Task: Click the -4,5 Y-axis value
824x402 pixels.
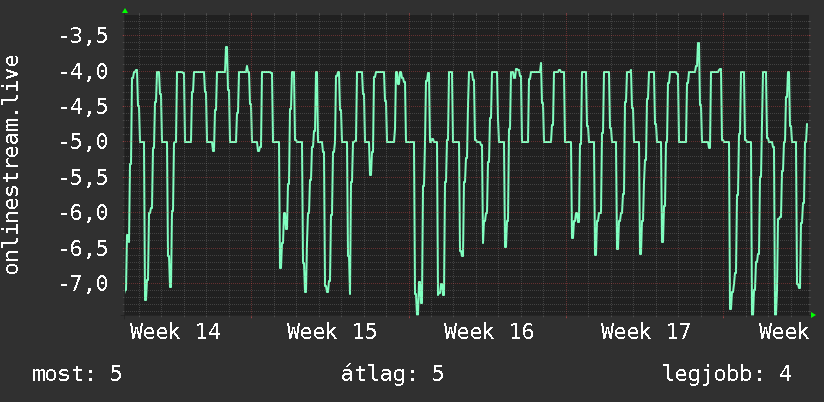Action: [84, 107]
